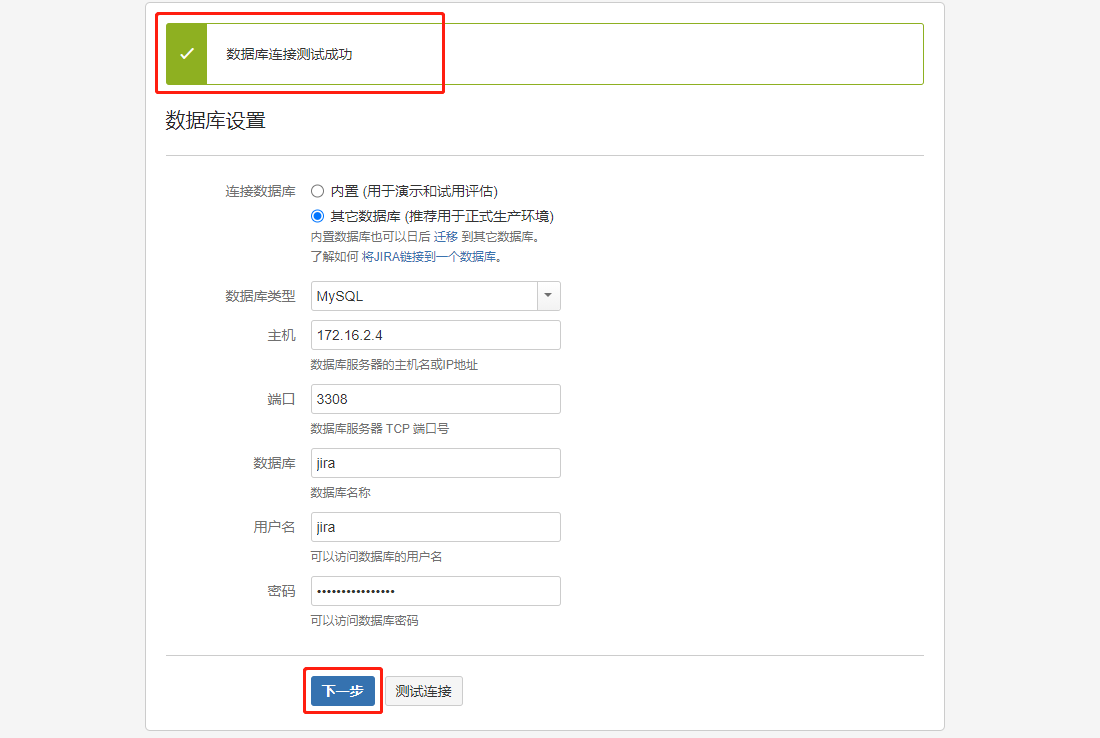1100x738 pixels.
Task: Select the built-in database radio option
Action: point(317,191)
